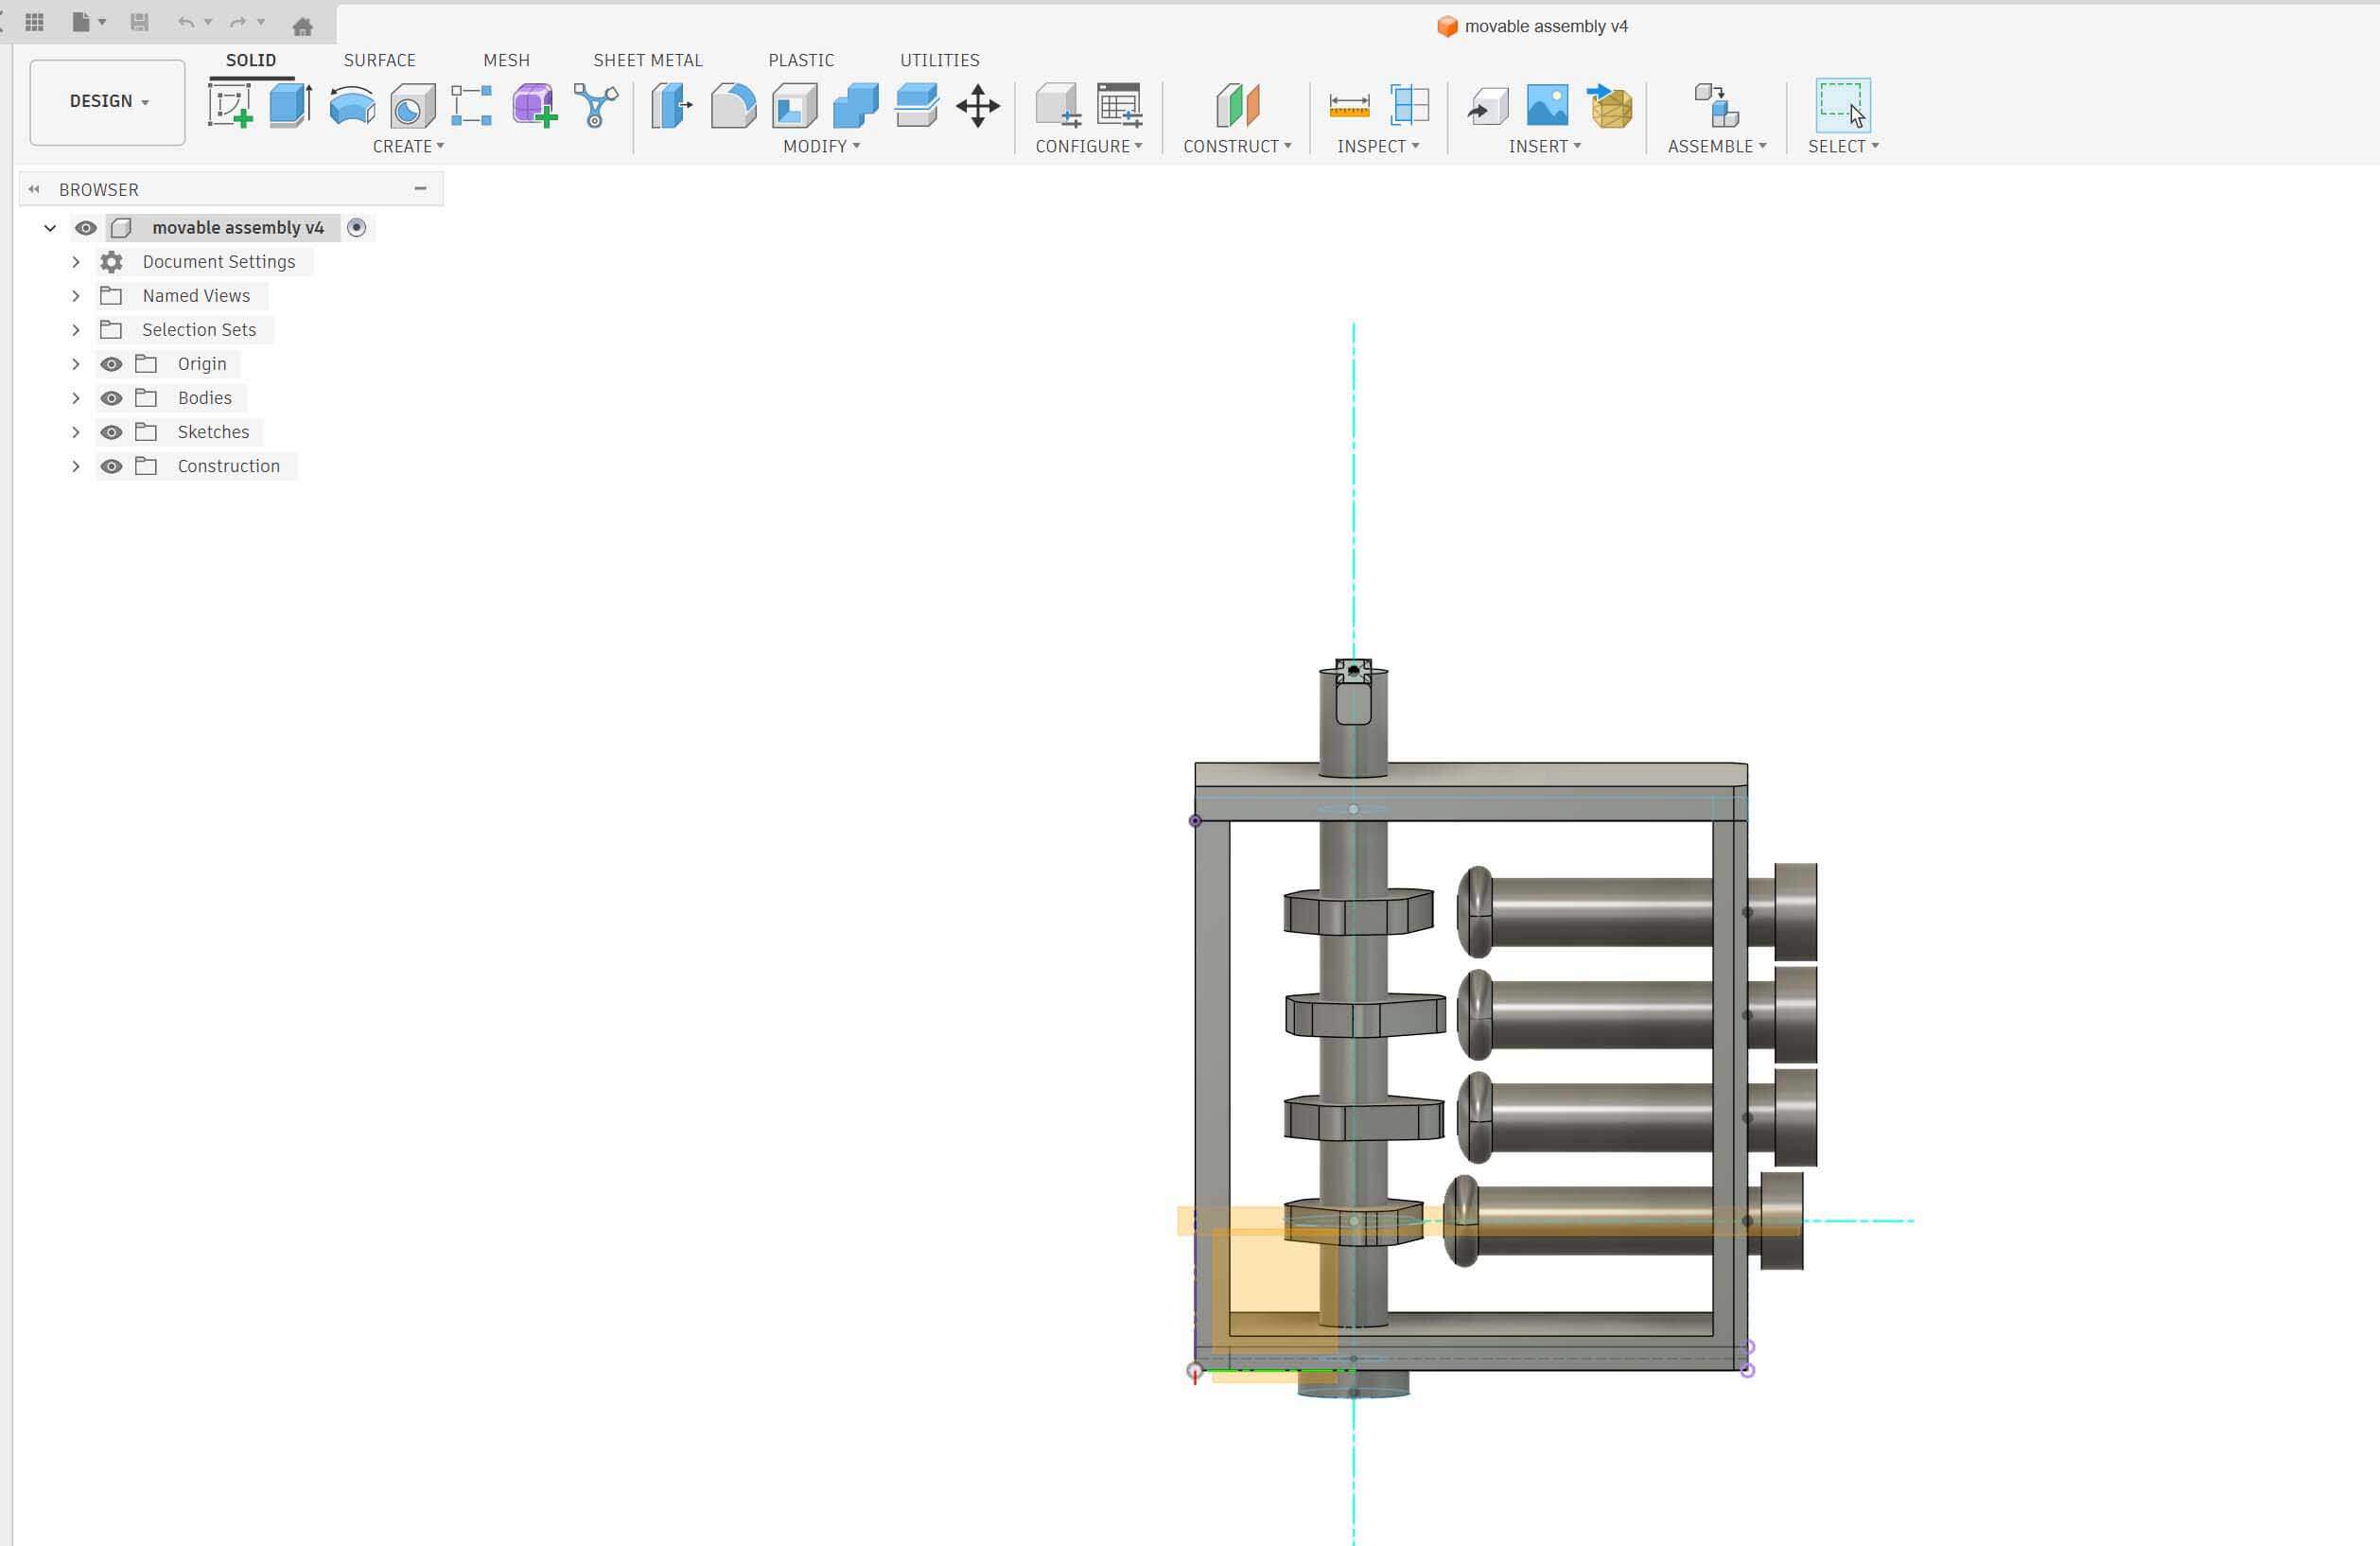Expand the Construction folder
This screenshot has height=1546, width=2380.
pos(76,465)
